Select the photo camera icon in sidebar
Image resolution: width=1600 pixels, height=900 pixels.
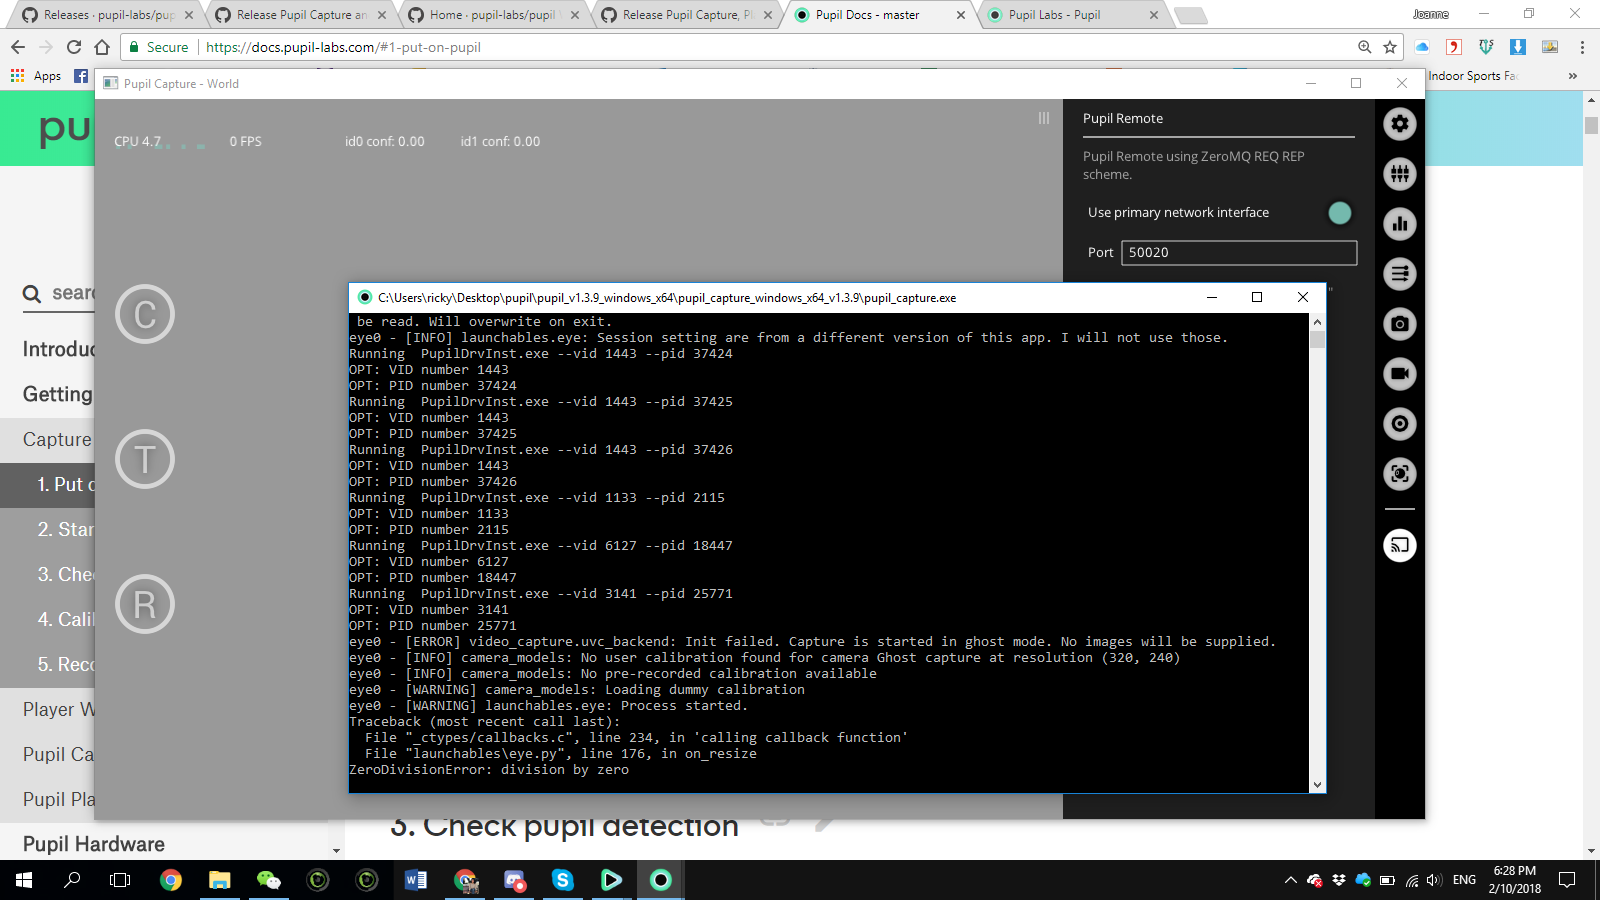[1400, 324]
